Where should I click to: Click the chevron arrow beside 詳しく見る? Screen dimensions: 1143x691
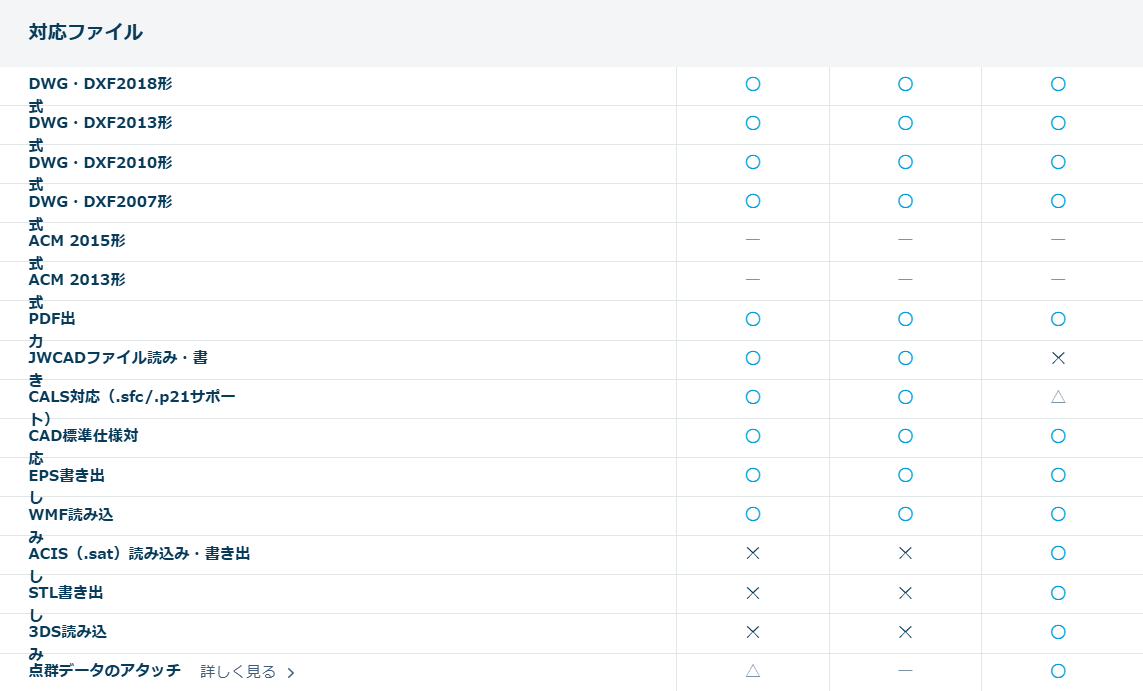coord(291,673)
